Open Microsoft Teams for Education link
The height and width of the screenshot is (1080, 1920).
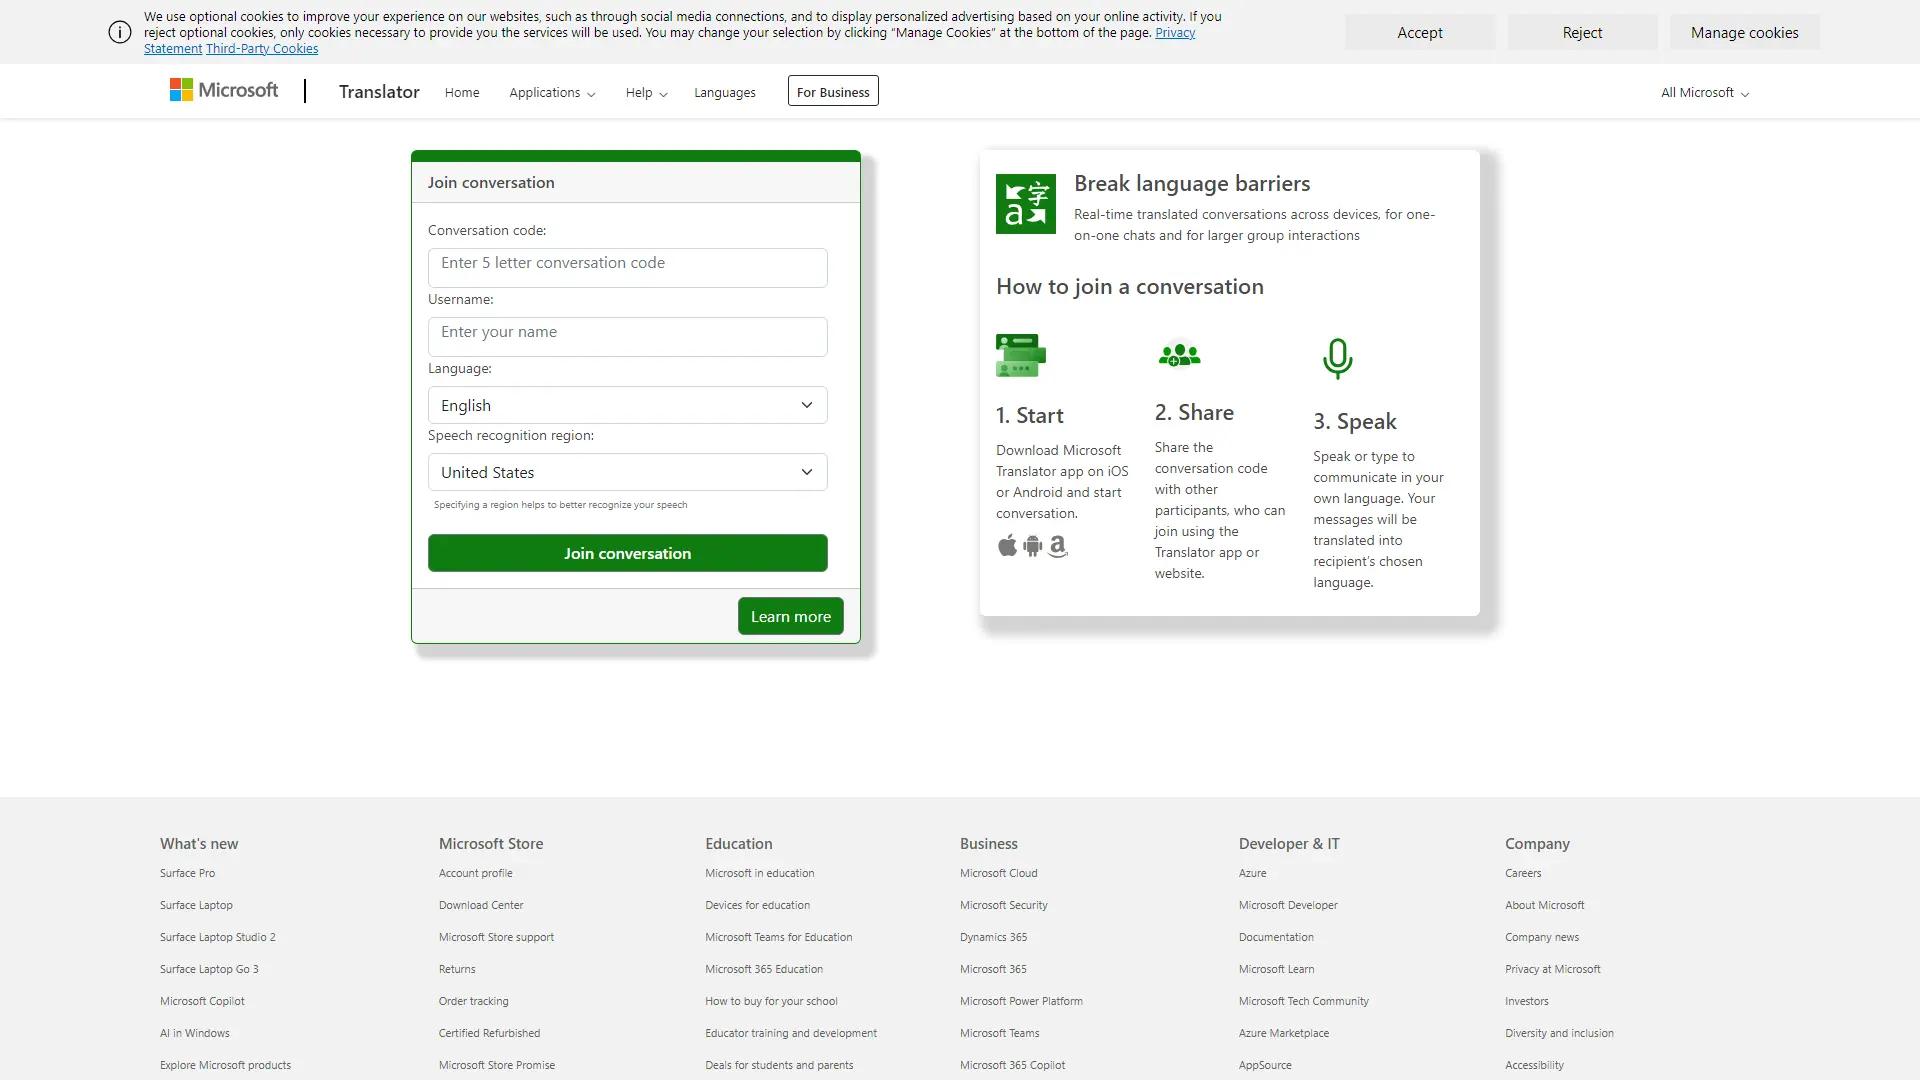[x=779, y=937]
